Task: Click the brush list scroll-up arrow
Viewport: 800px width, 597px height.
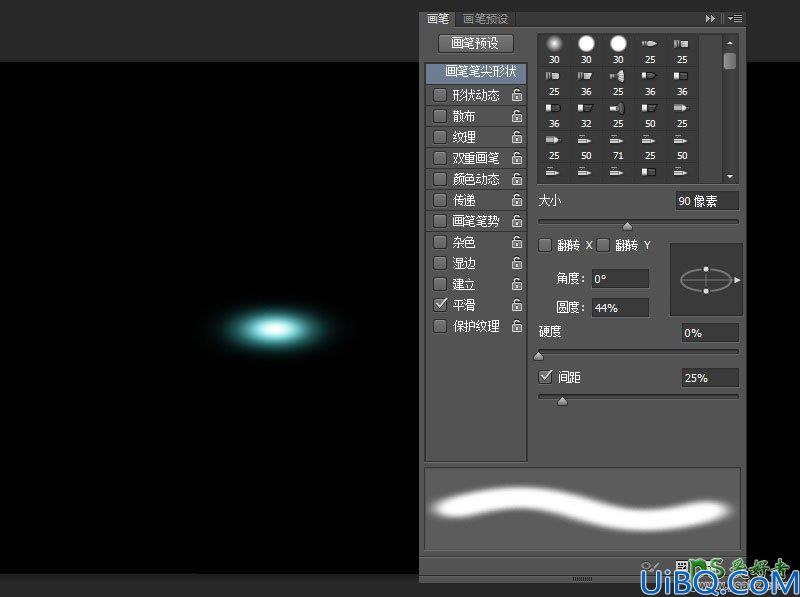Action: [x=730, y=43]
